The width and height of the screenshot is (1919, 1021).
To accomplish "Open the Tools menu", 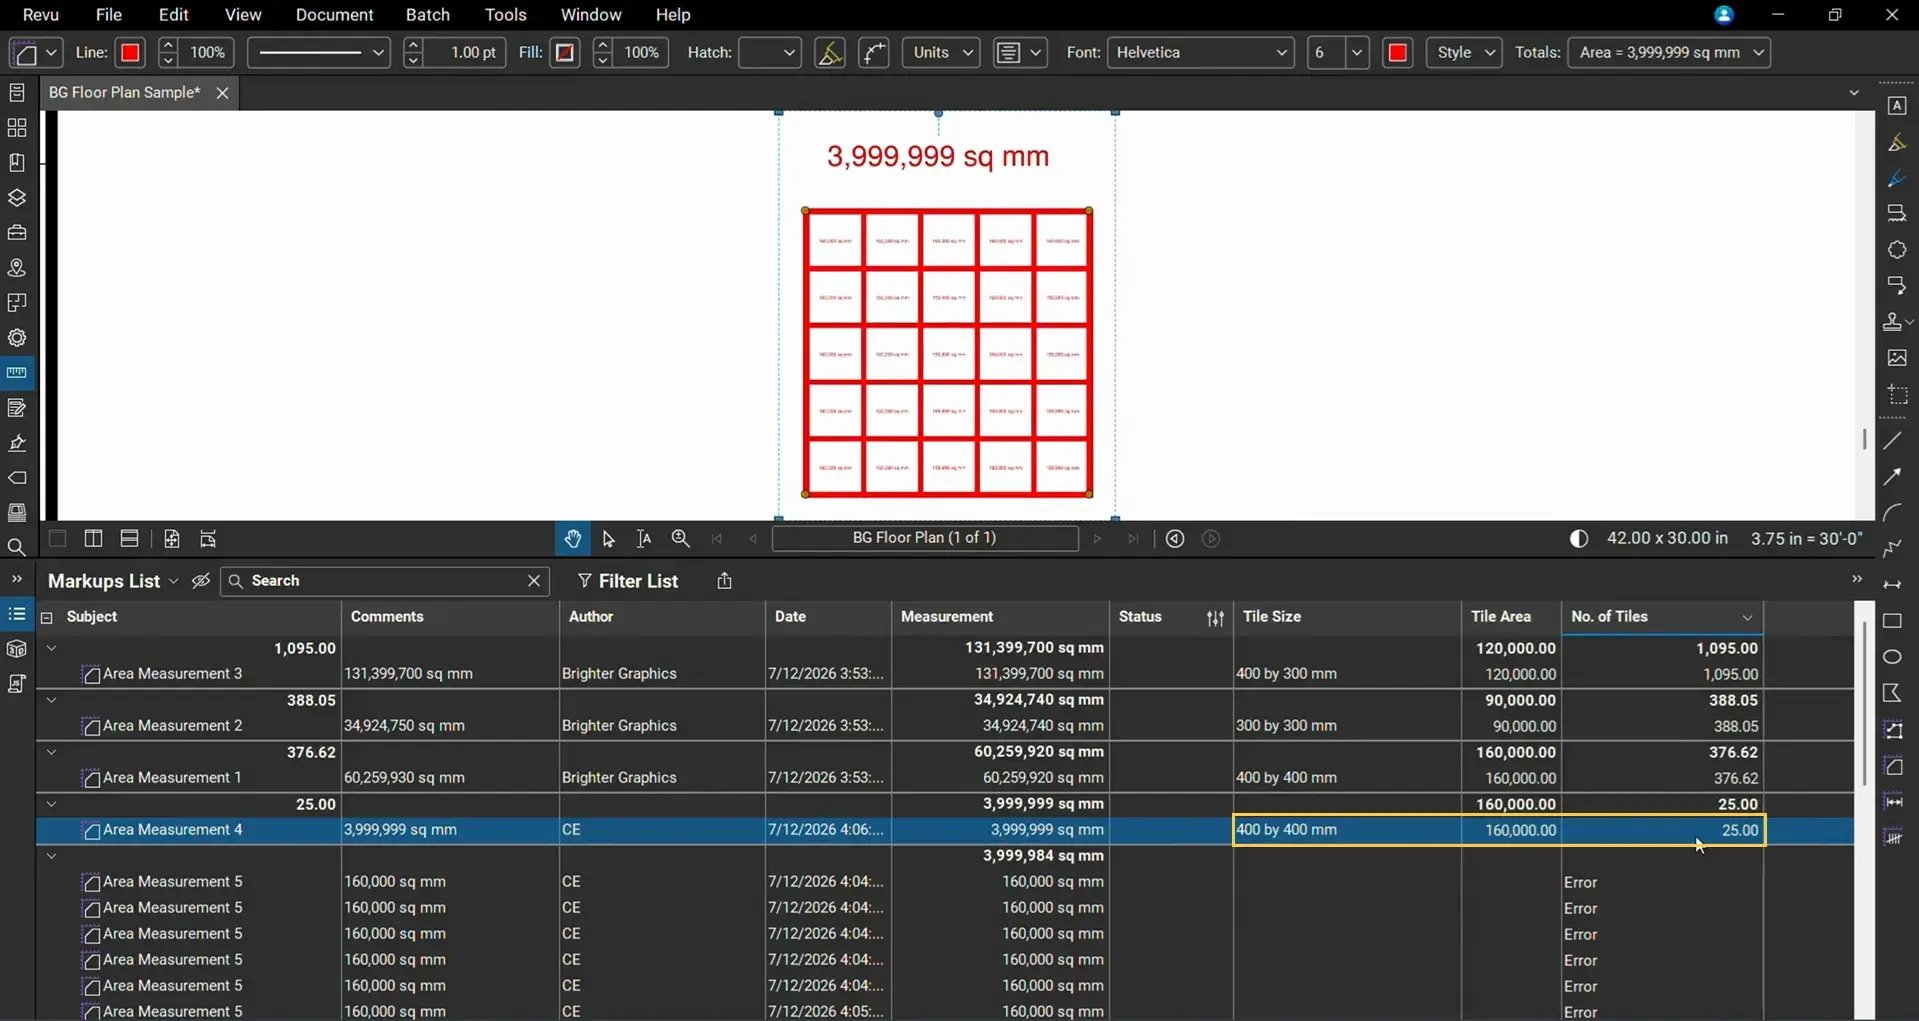I will coord(506,15).
